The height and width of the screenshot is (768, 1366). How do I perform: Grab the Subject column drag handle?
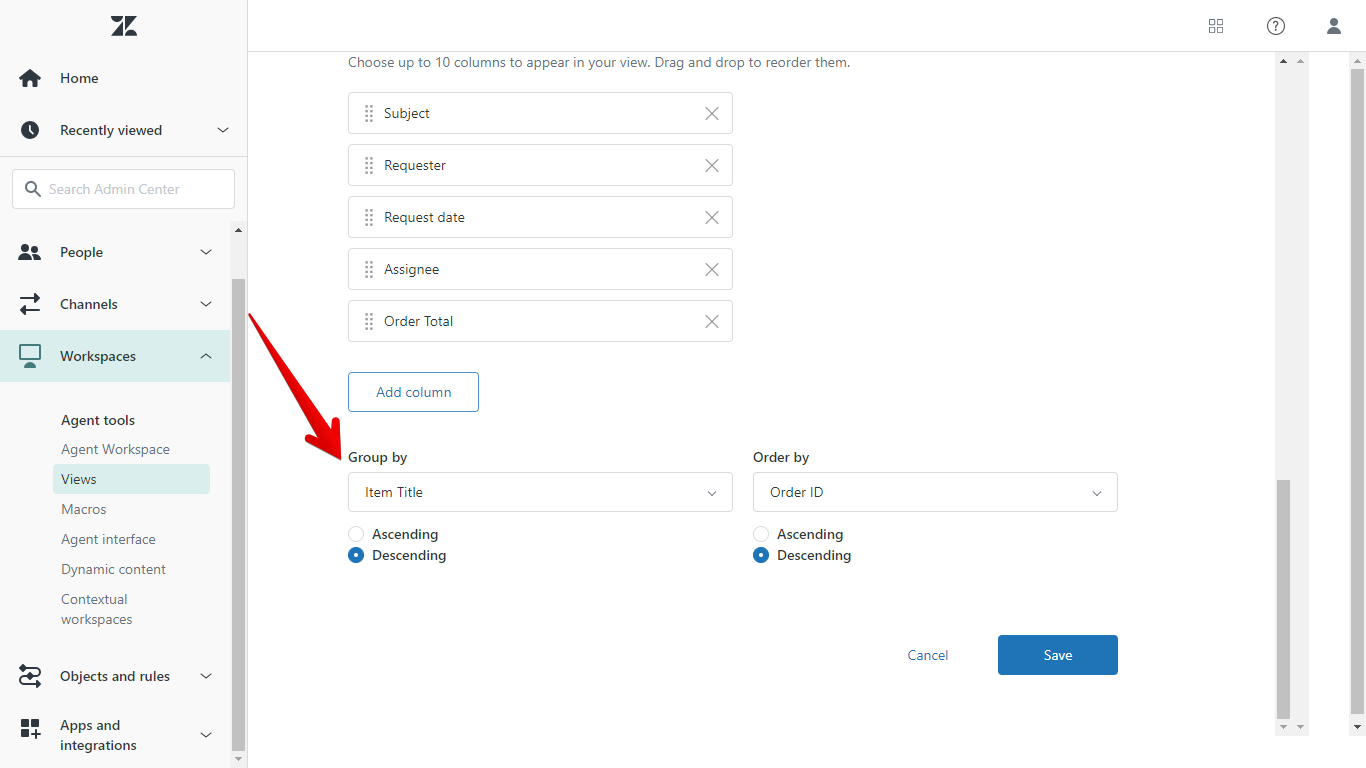click(x=369, y=113)
